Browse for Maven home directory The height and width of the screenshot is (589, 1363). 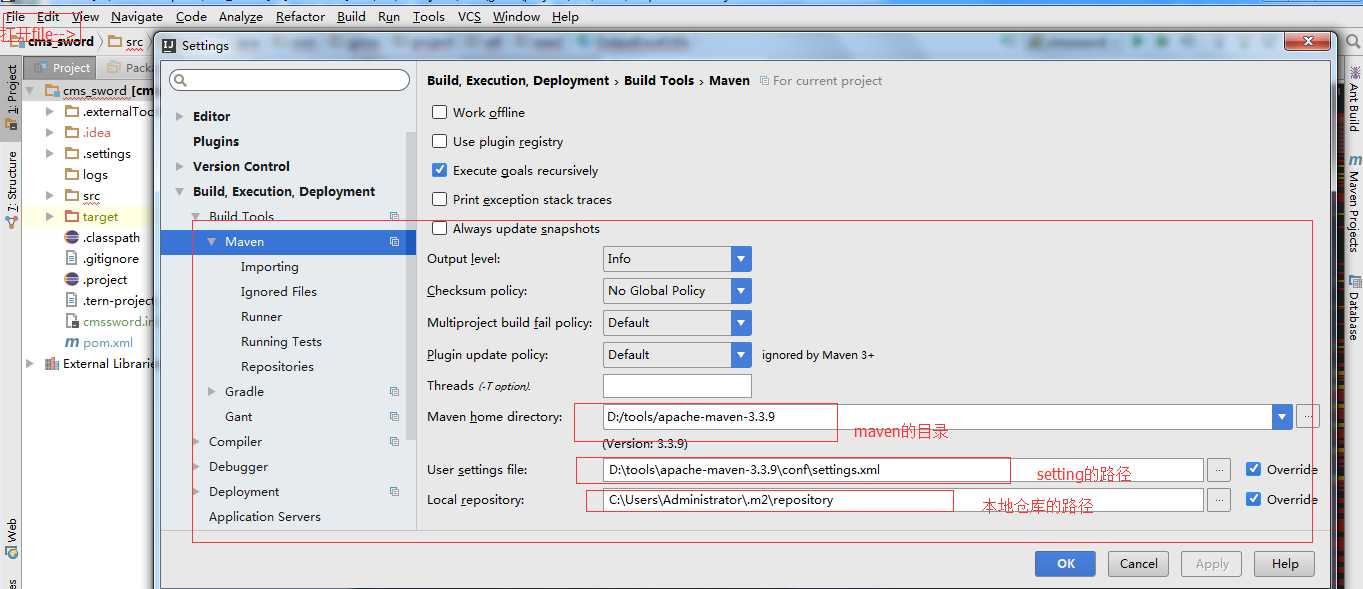1308,417
